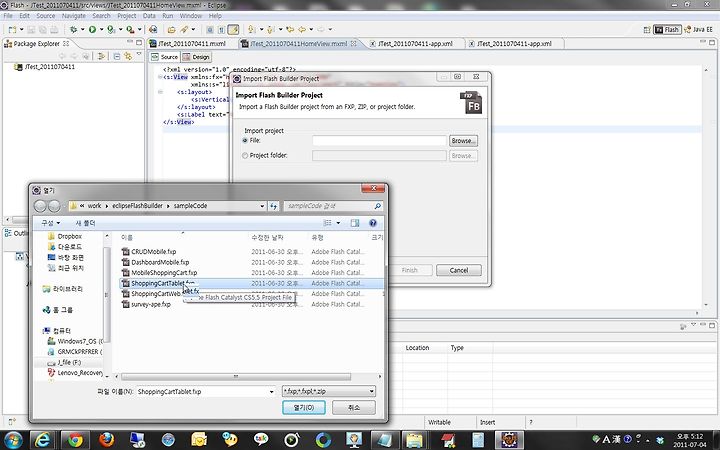Open Internet Explorer from taskbar
This screenshot has width=720, height=450.
coord(43,440)
